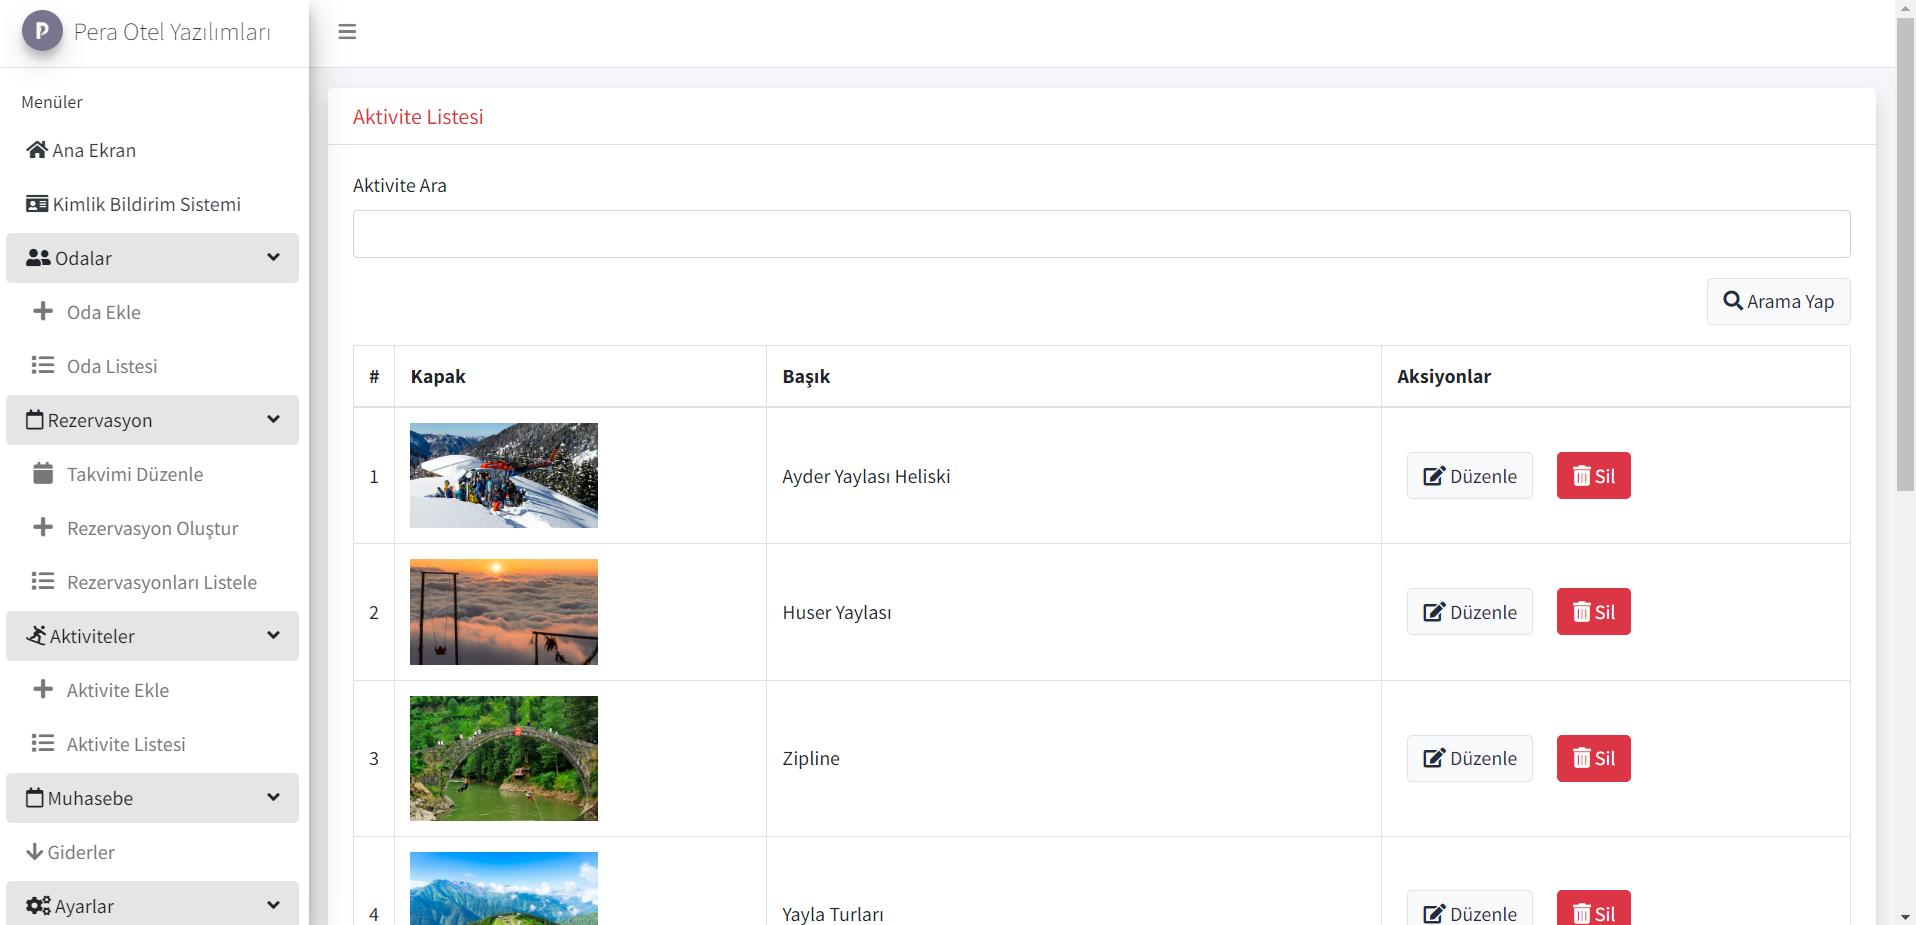Open the Zipline cover thumbnail

504,758
